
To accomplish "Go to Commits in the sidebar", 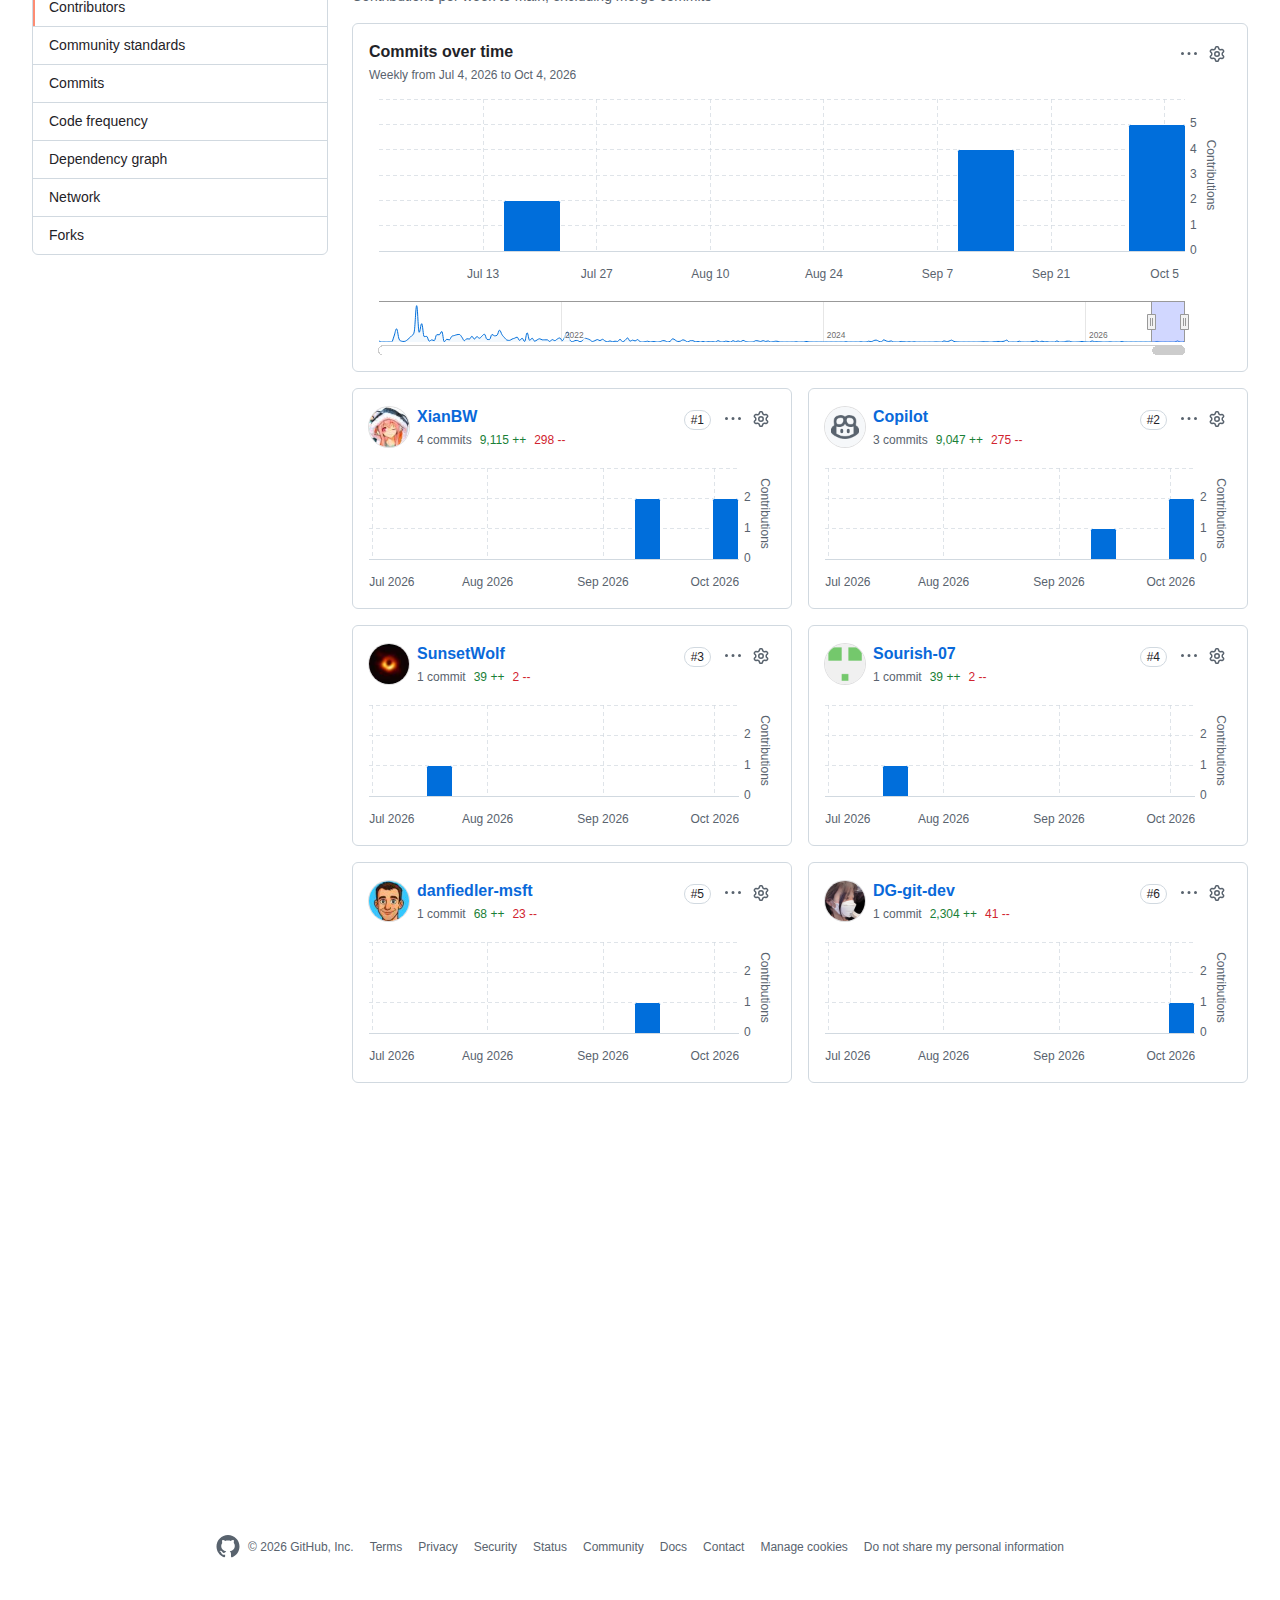I will coord(180,84).
